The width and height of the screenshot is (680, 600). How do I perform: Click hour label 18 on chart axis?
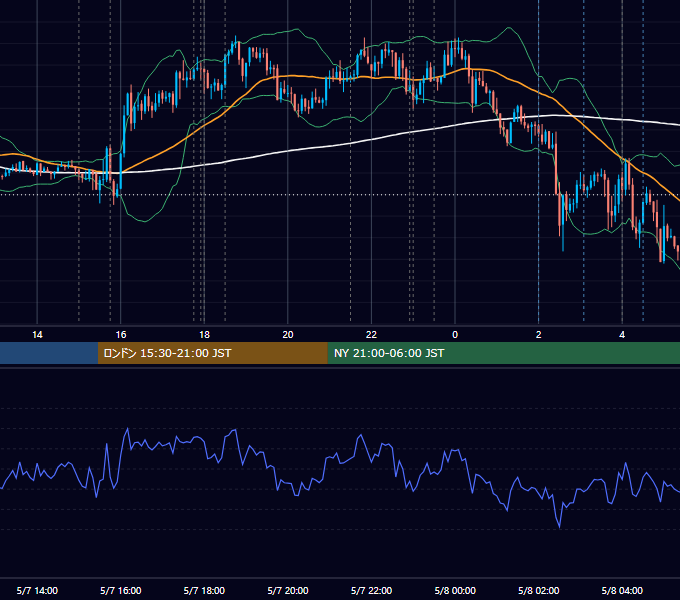pyautogui.click(x=204, y=335)
